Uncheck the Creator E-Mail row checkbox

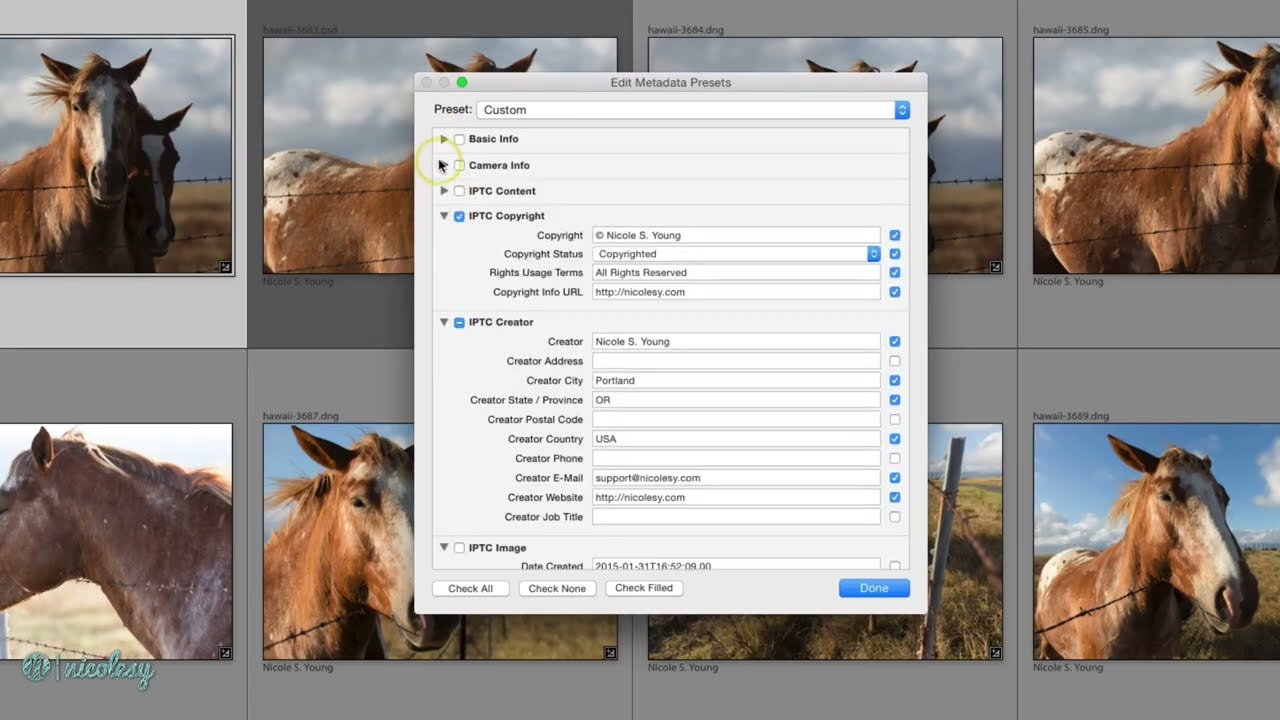[x=894, y=478]
